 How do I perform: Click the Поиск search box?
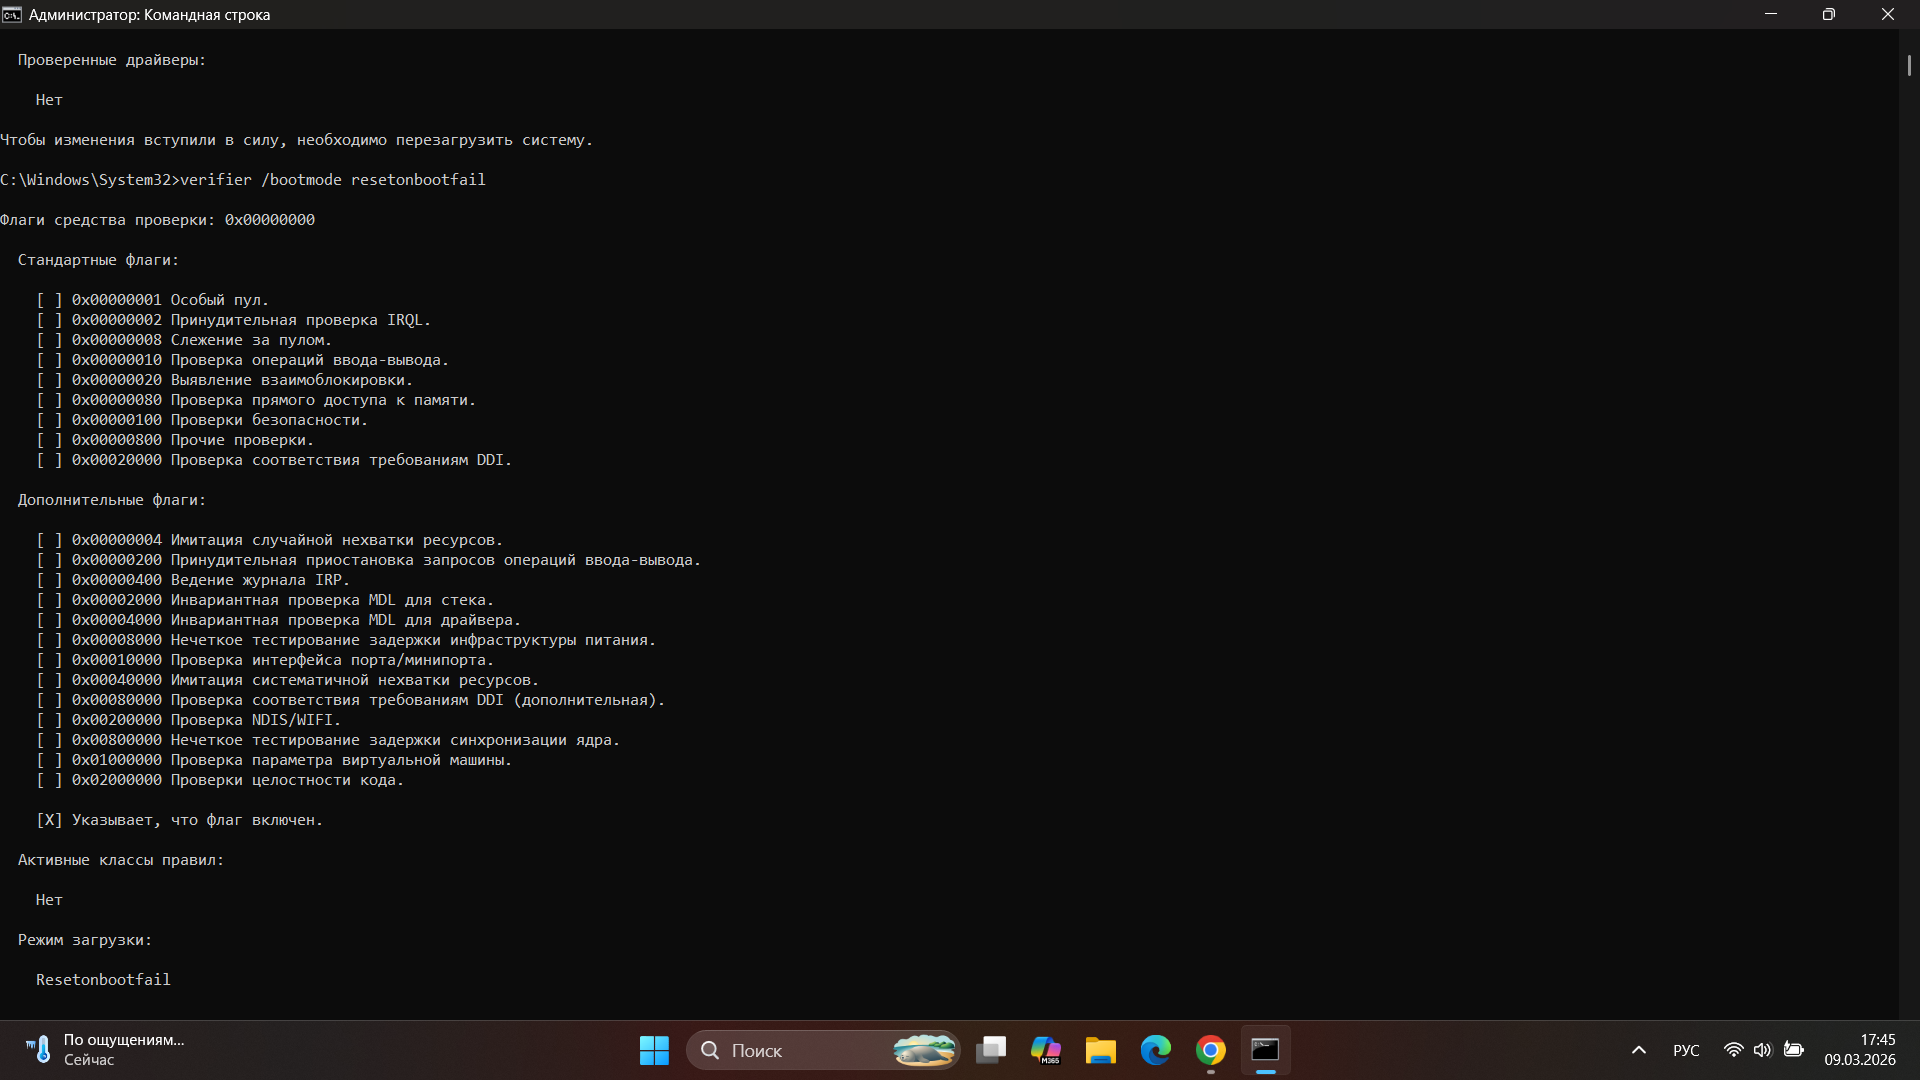(823, 1050)
